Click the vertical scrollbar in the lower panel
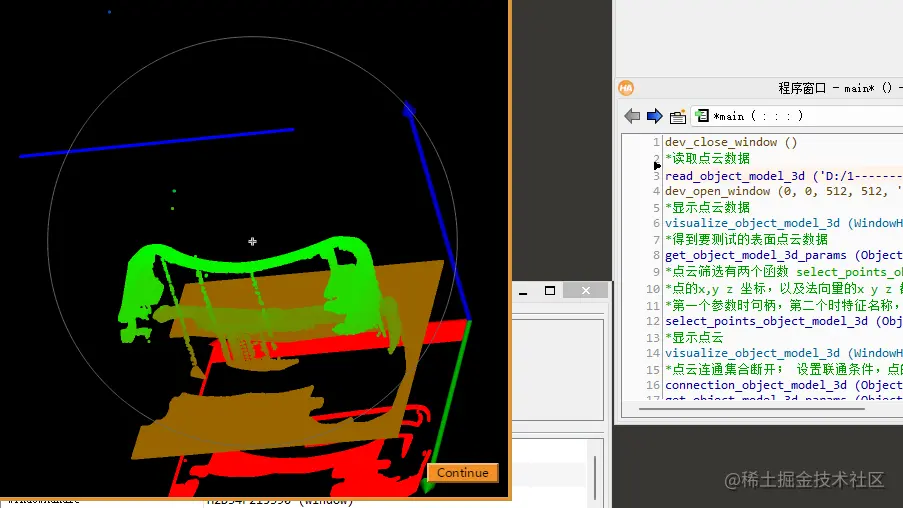The width and height of the screenshot is (903, 508). coord(595,478)
